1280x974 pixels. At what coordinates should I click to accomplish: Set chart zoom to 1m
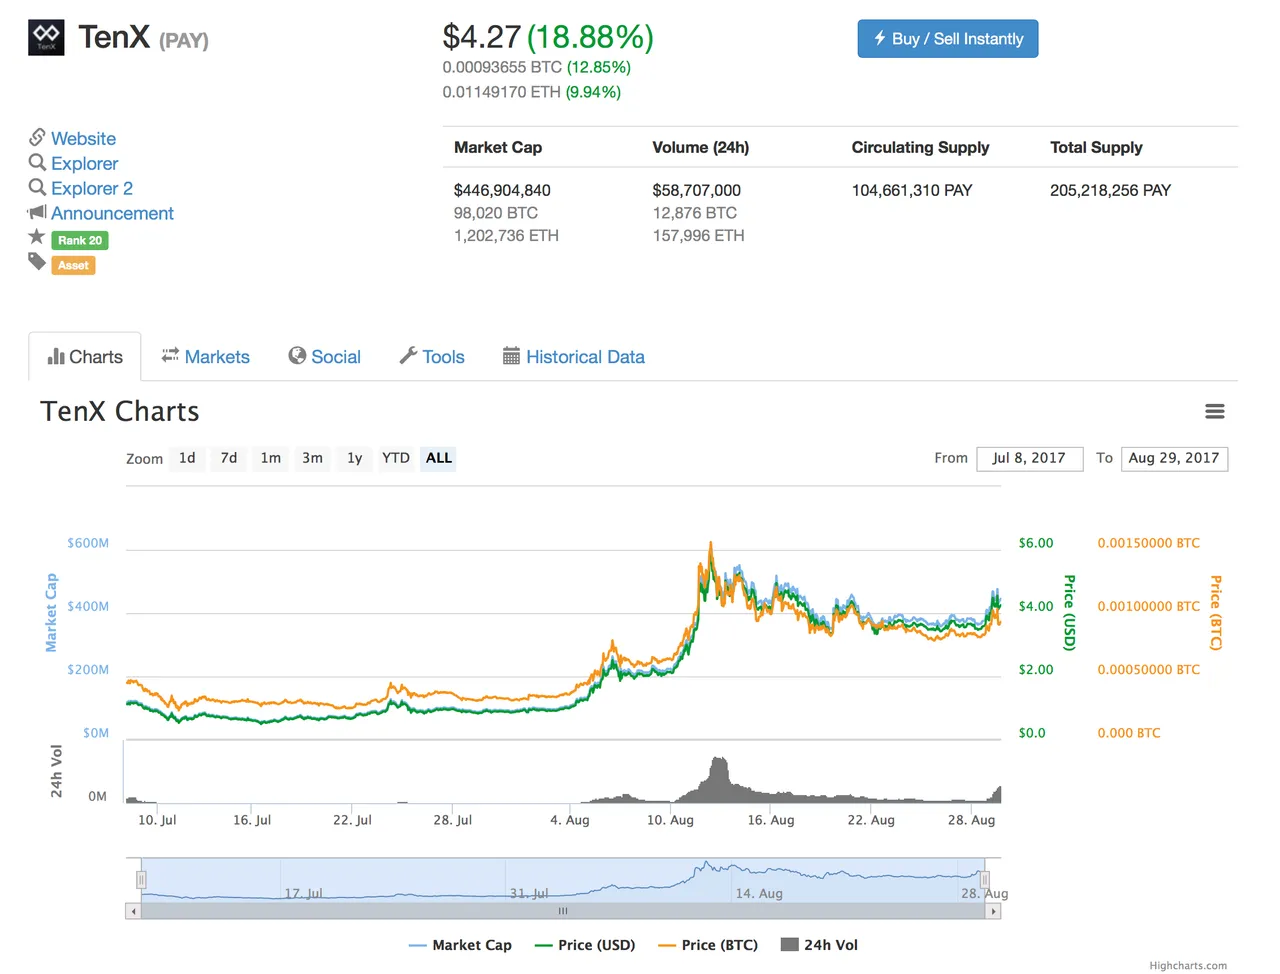pos(271,458)
